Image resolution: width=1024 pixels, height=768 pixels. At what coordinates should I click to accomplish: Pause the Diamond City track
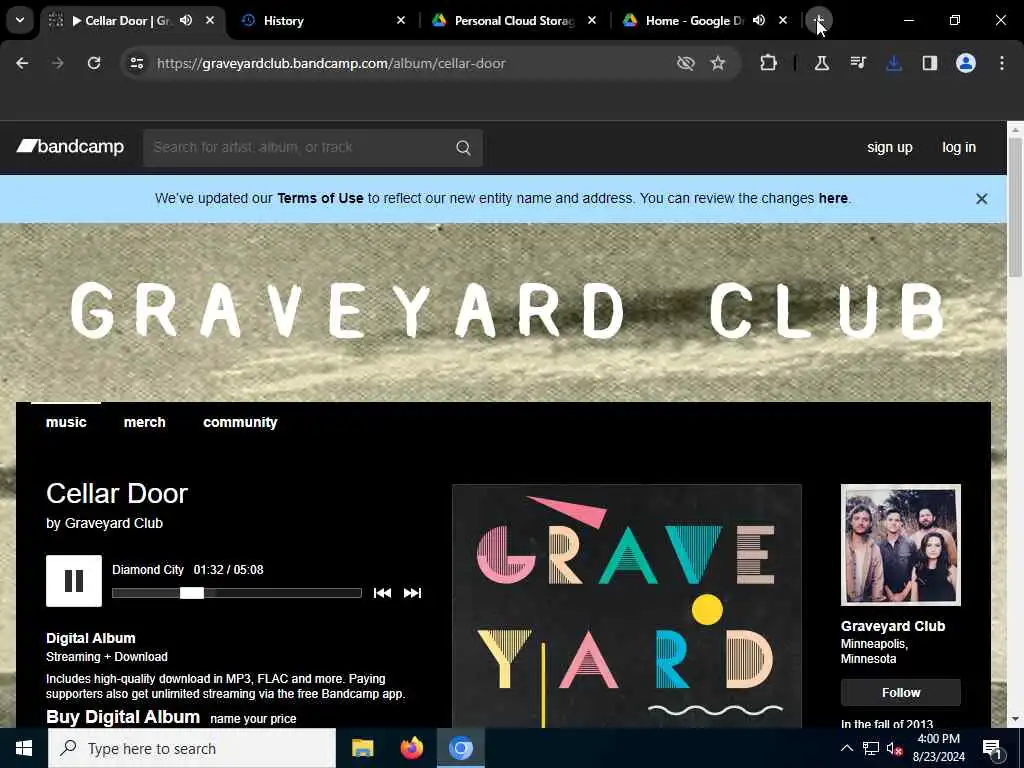74,581
